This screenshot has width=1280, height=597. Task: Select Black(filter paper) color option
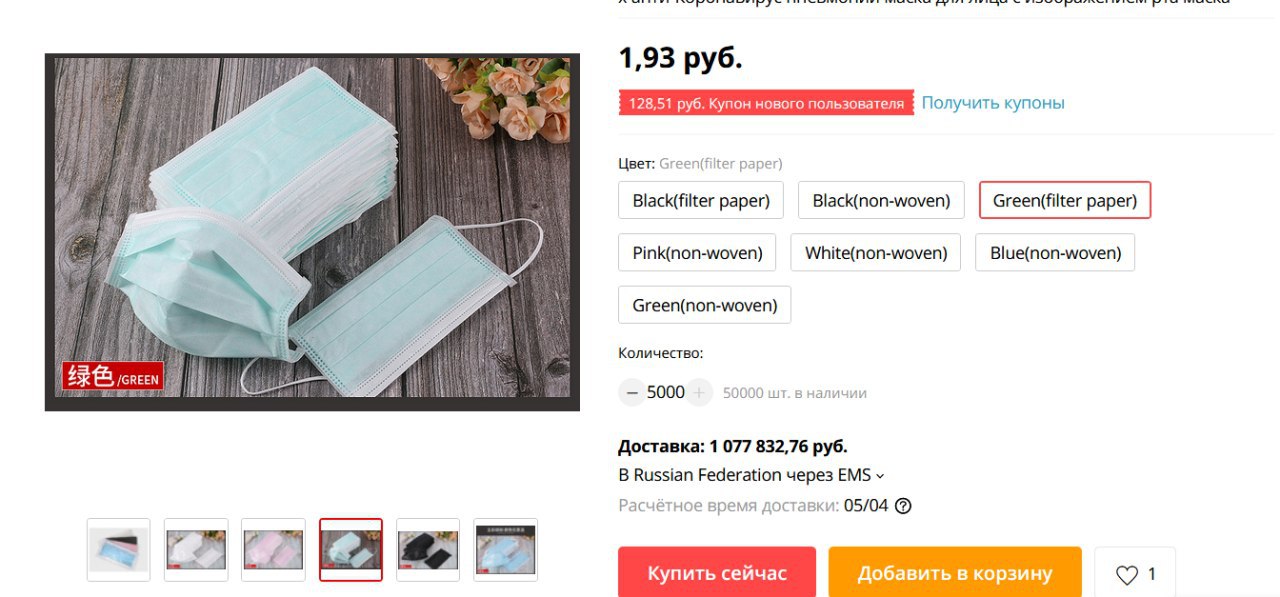click(701, 200)
